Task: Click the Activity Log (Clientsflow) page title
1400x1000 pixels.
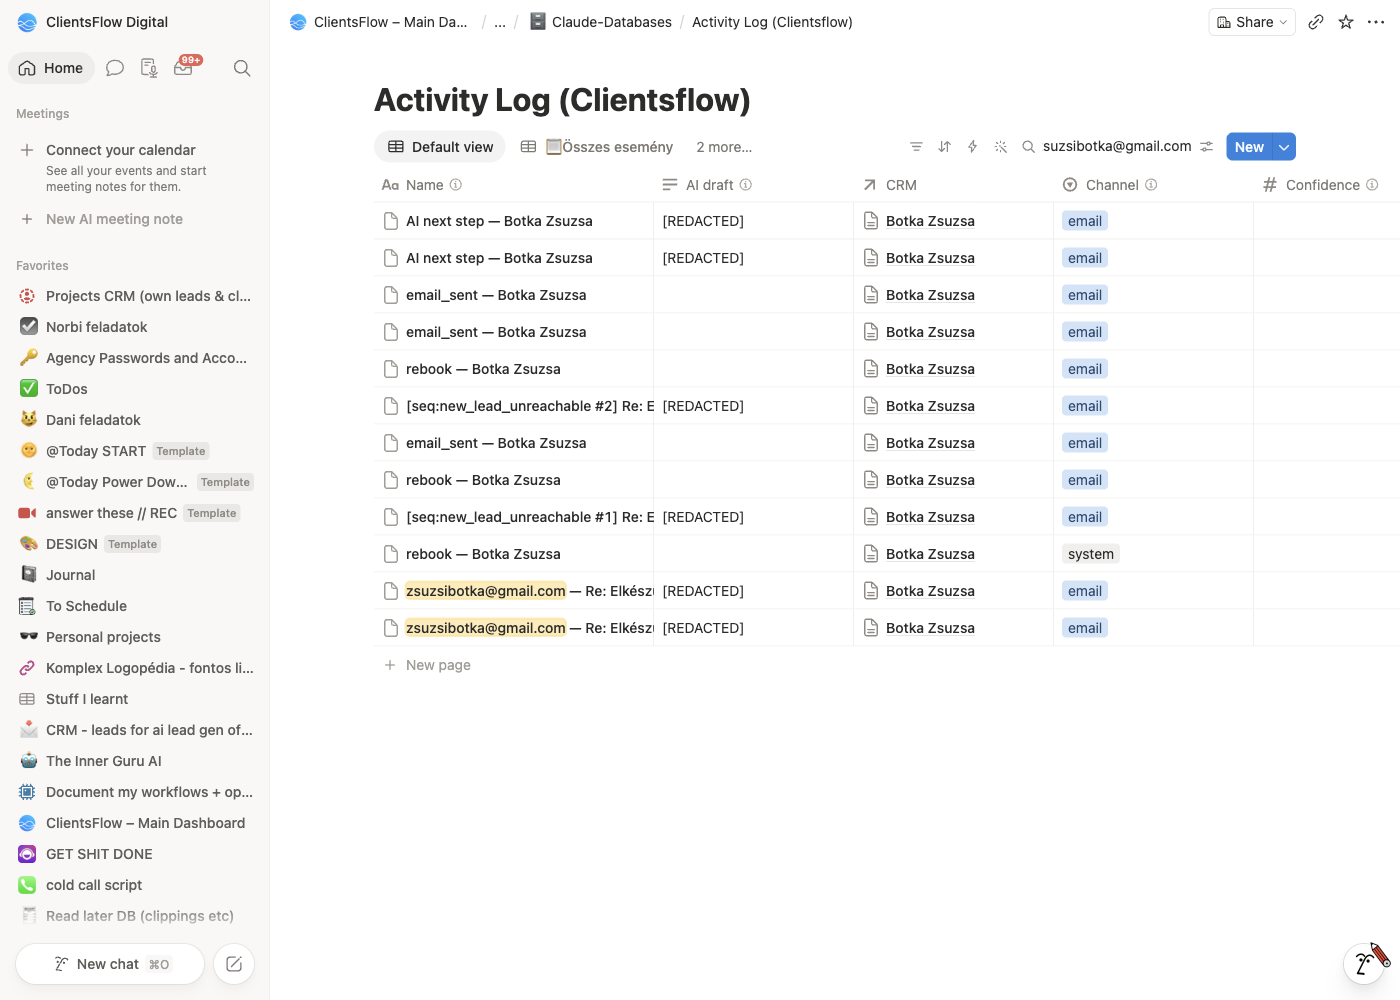Action: [562, 100]
